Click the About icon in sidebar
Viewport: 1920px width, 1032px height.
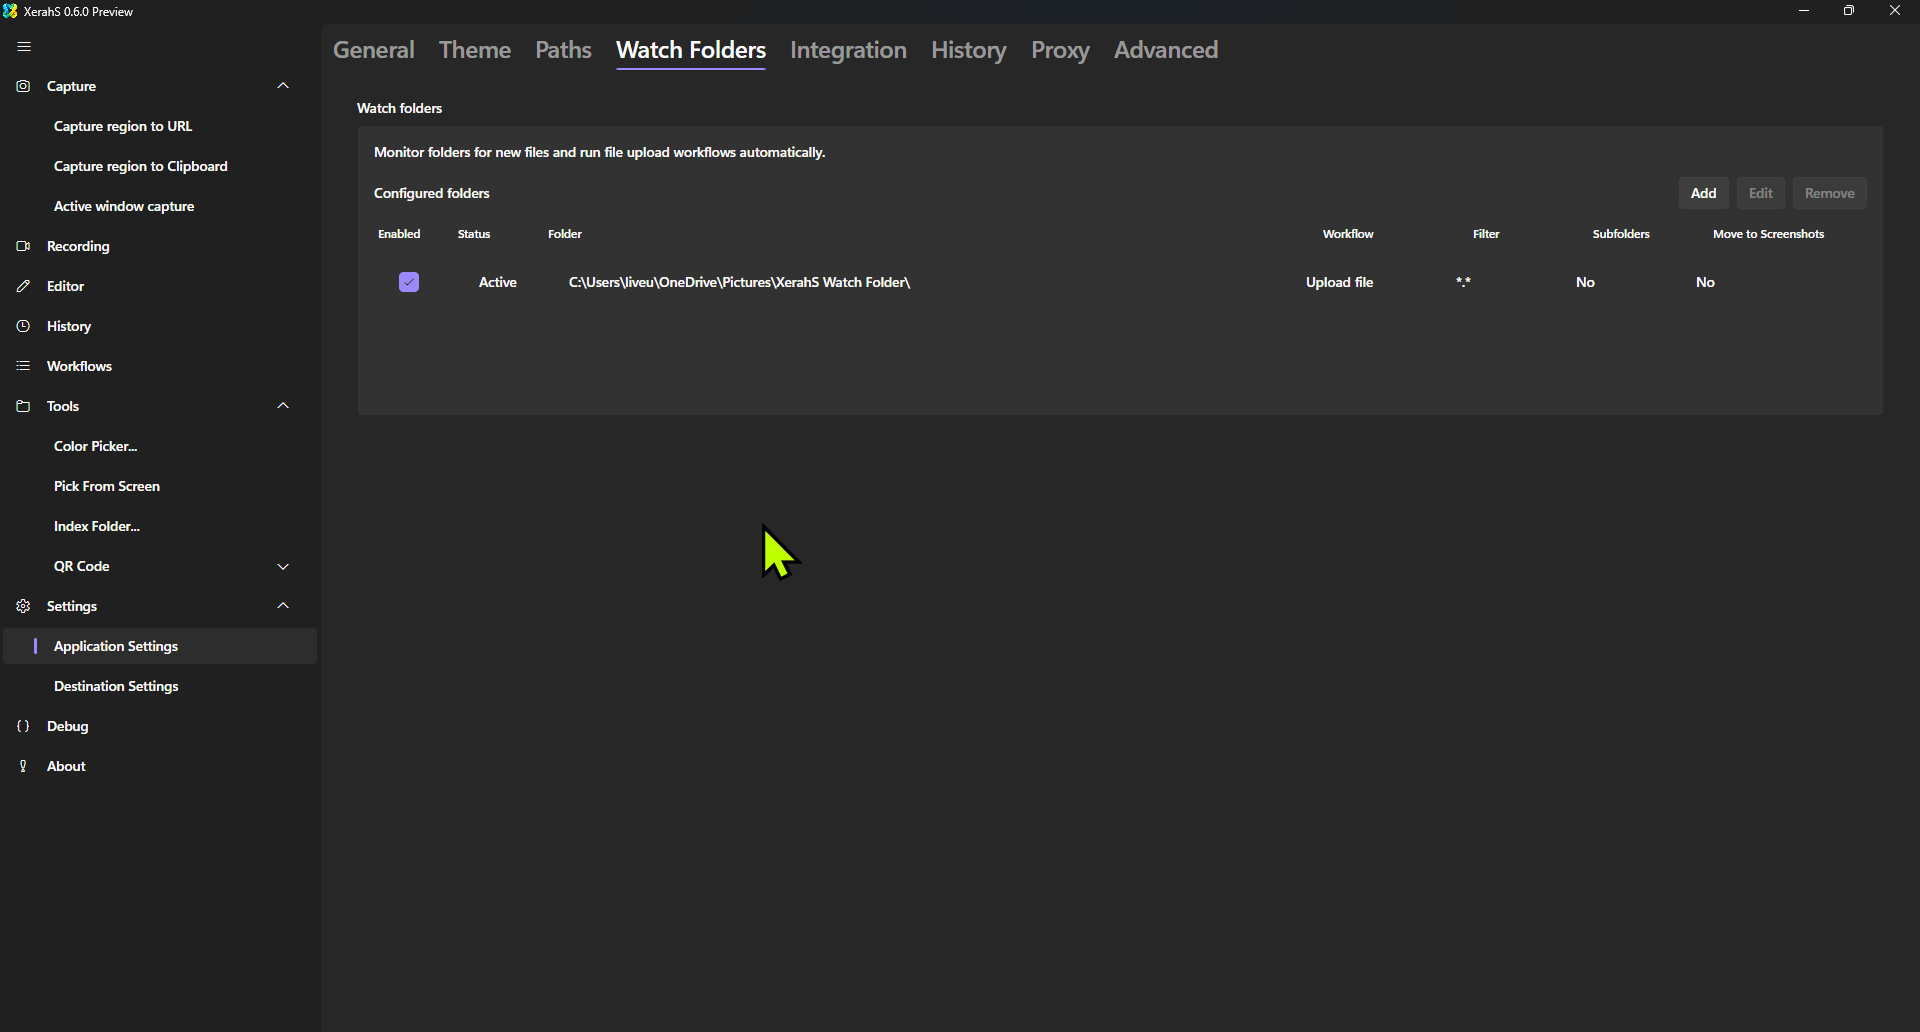pos(23,766)
